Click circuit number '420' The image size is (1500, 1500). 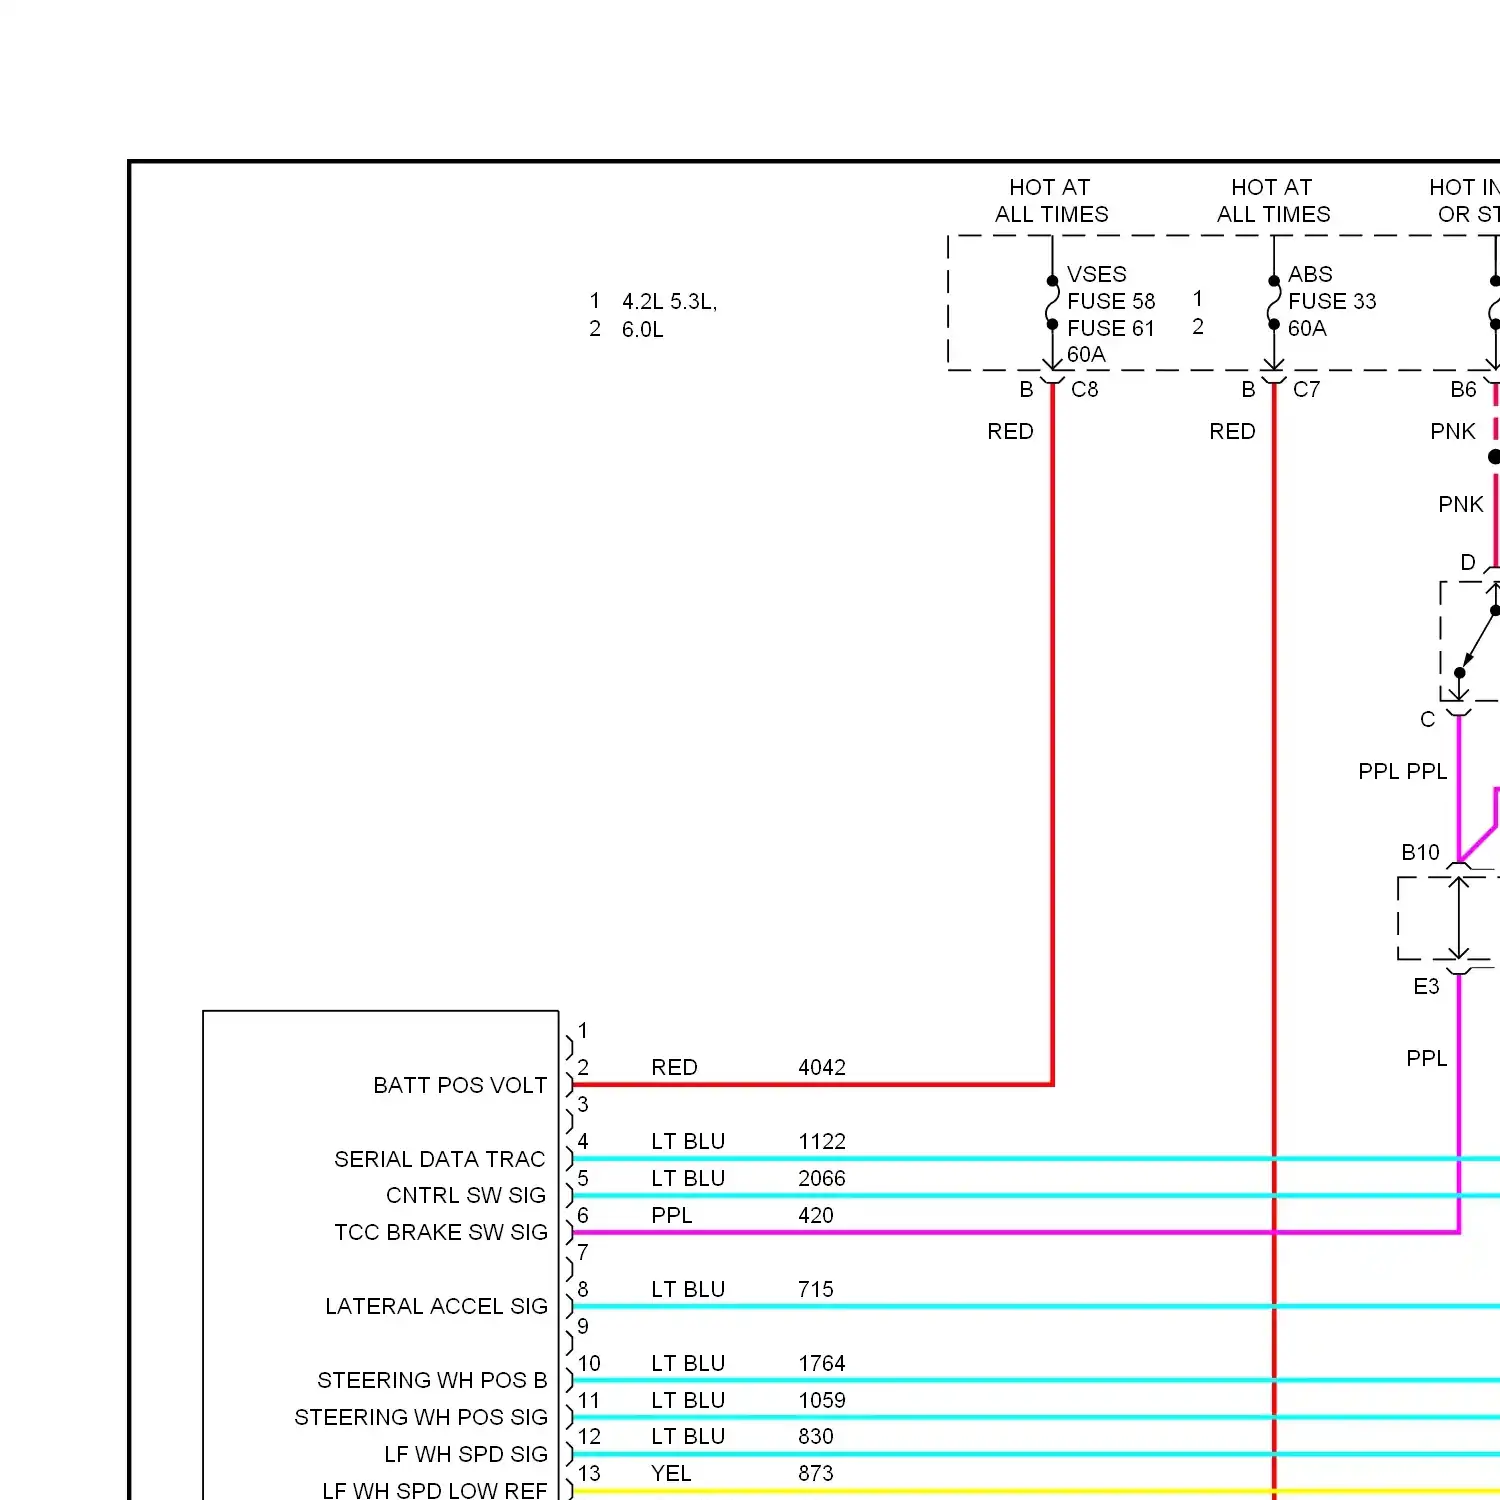pos(816,1216)
